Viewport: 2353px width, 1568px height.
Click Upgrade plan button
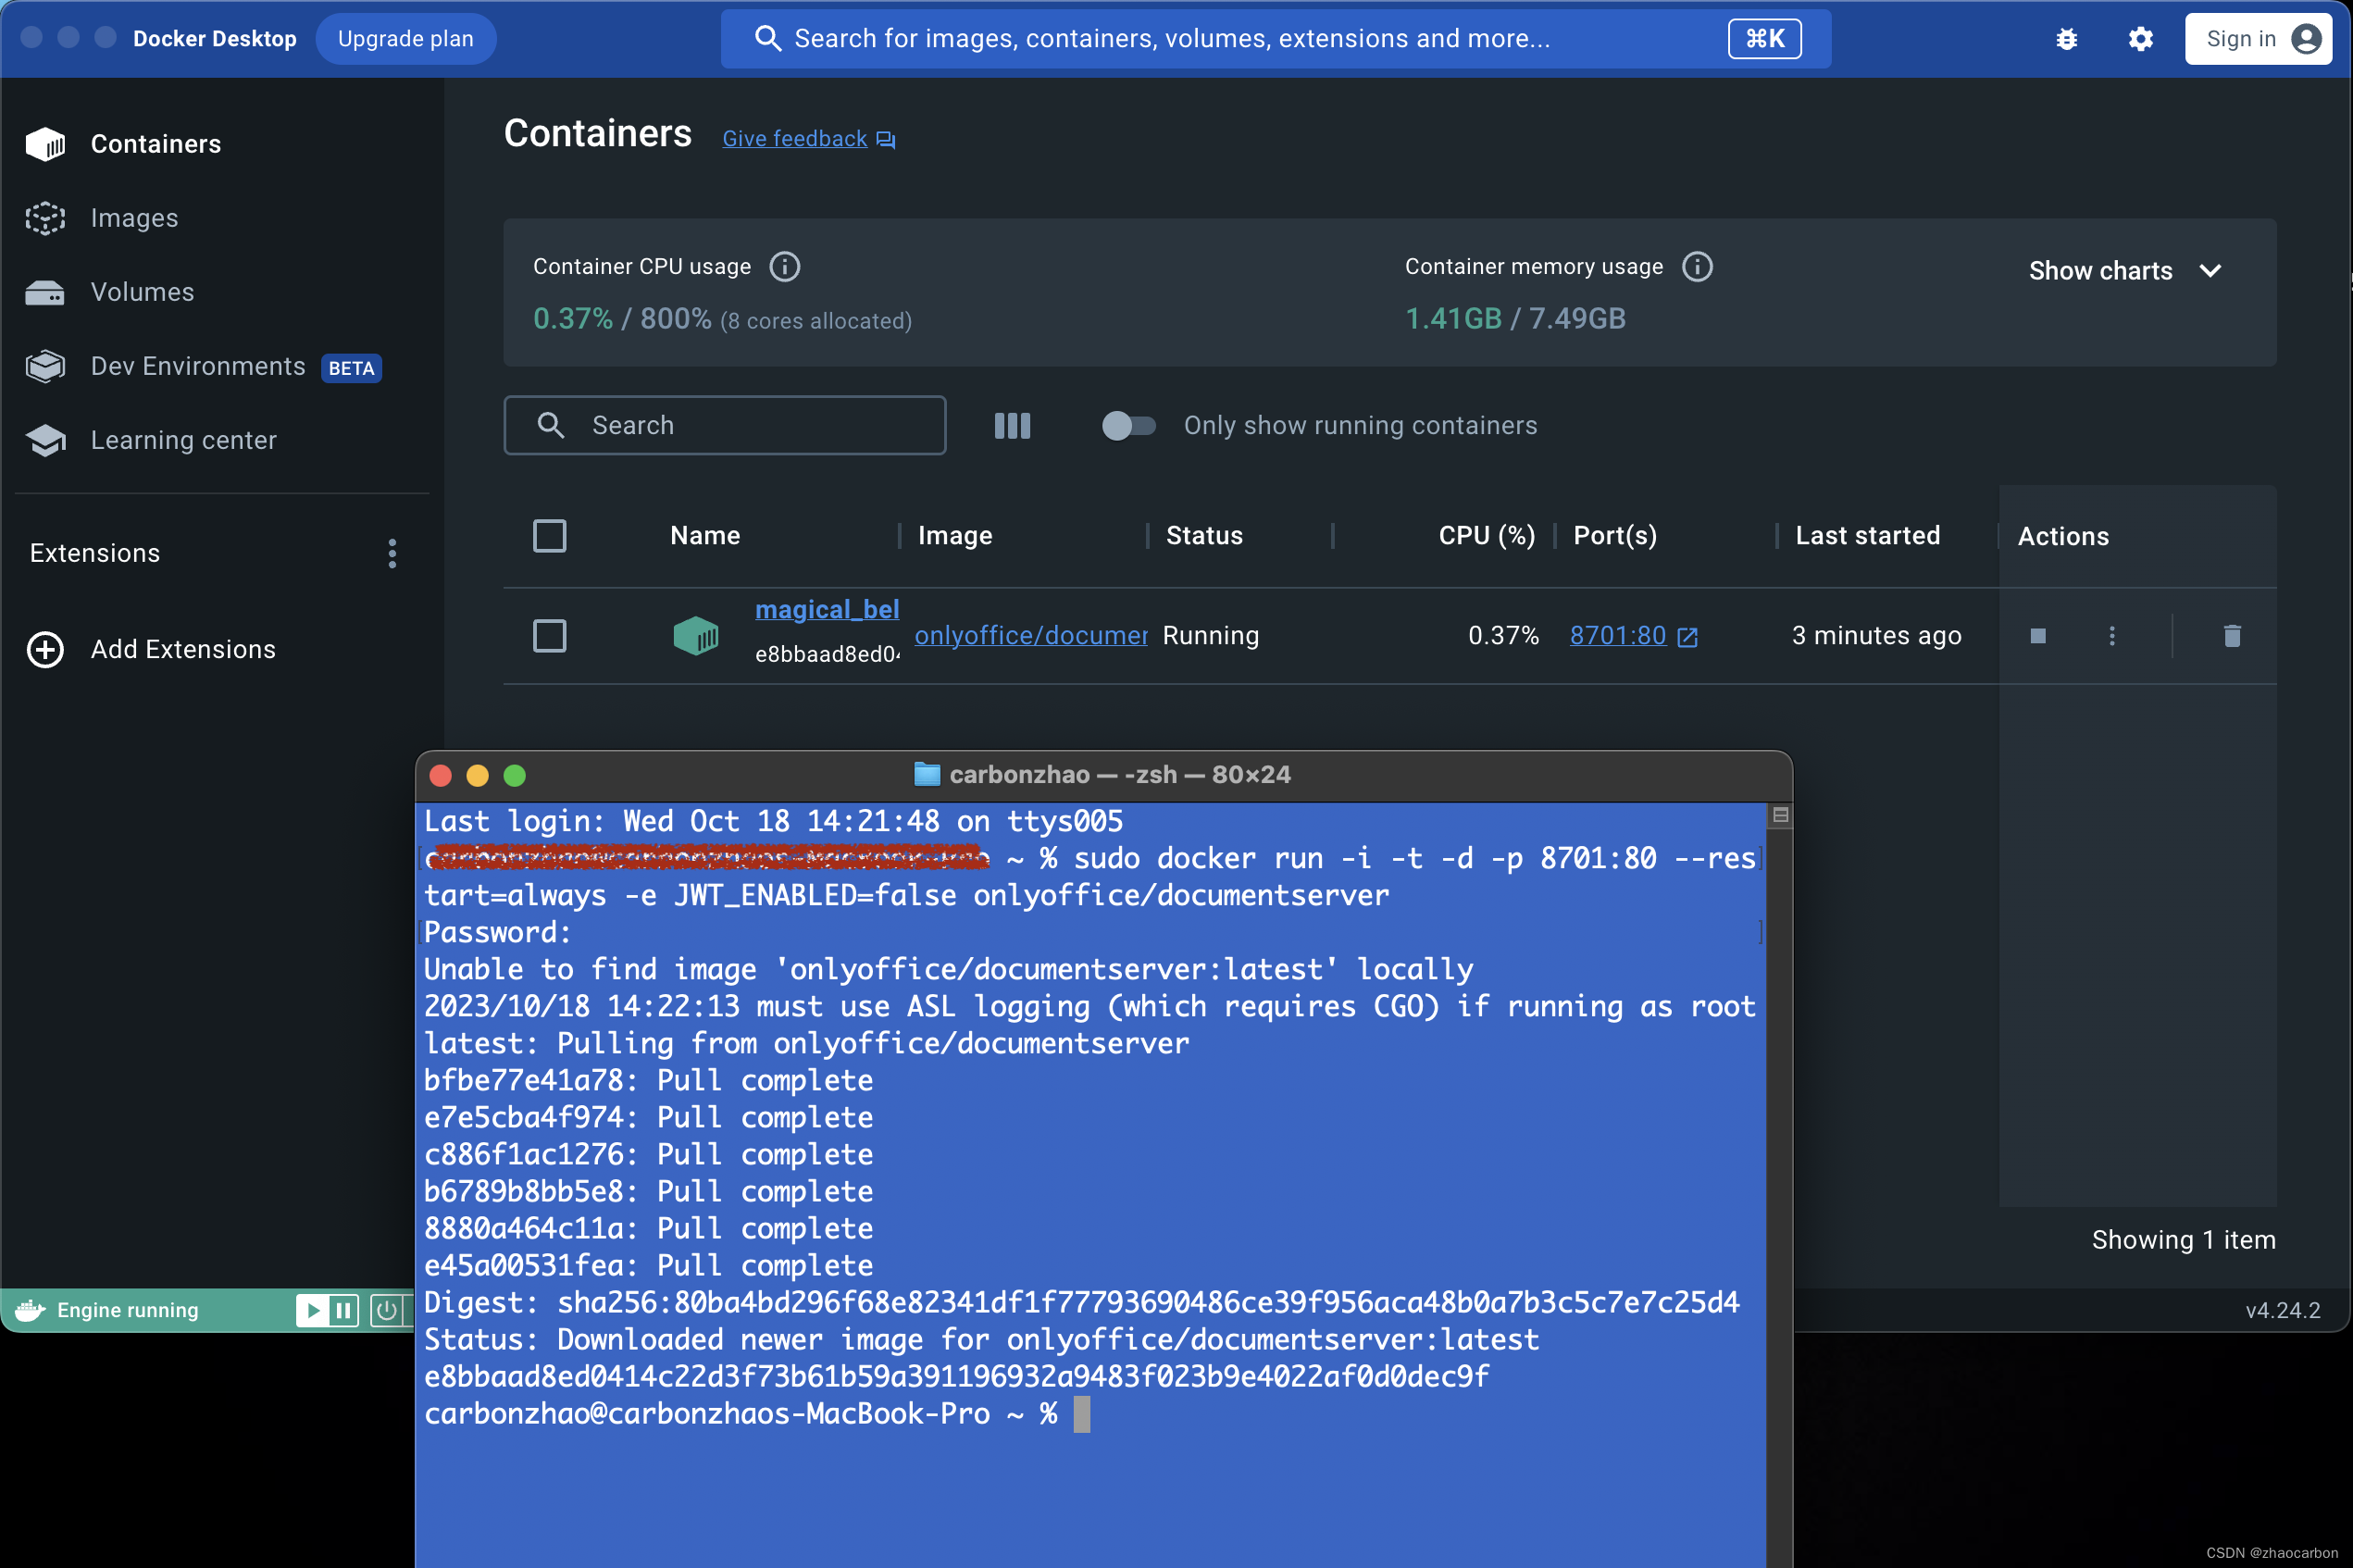pyautogui.click(x=405, y=39)
